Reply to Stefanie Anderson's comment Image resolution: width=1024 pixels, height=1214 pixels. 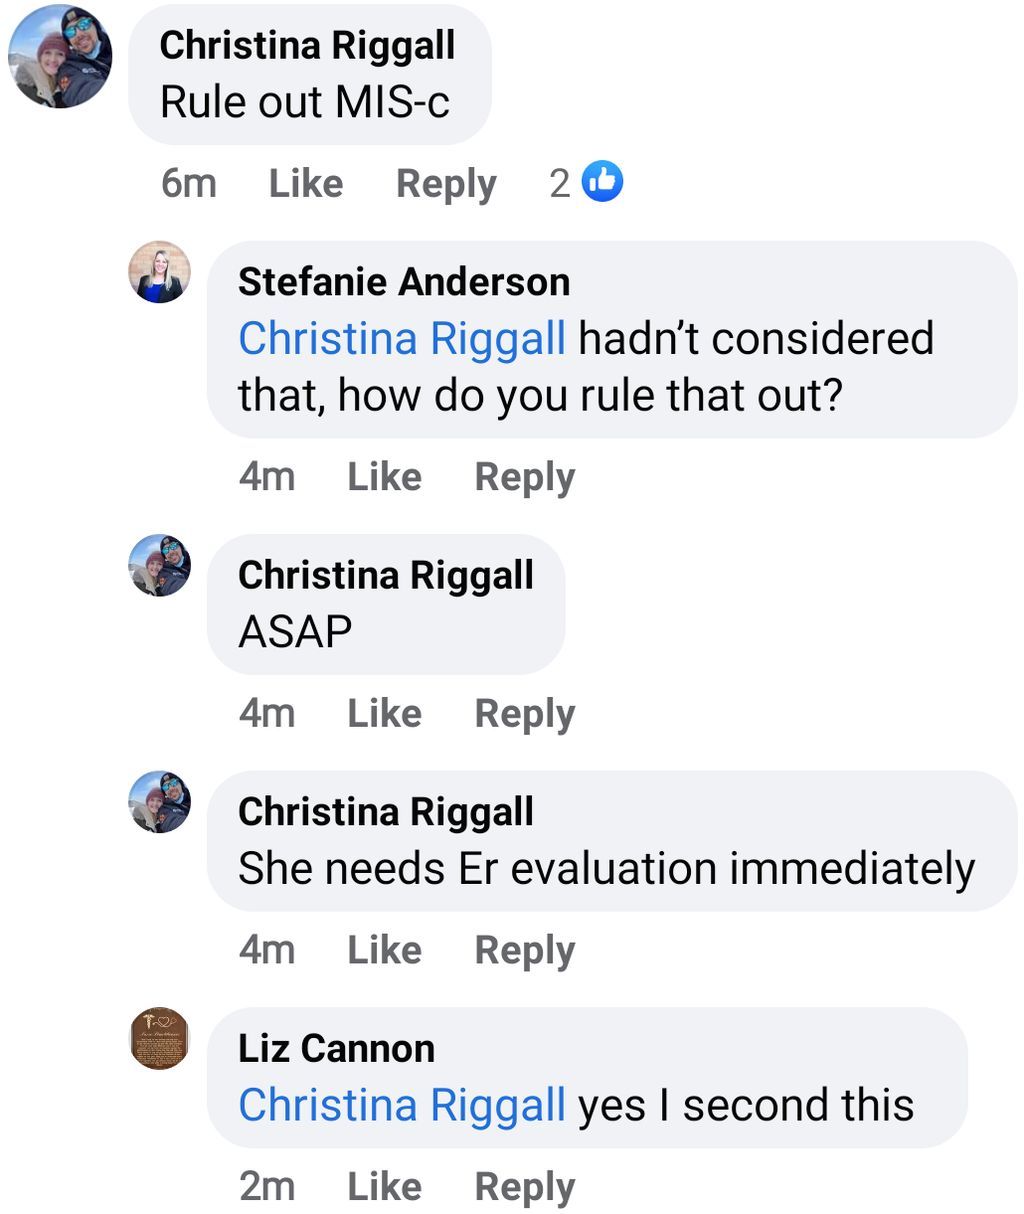pos(525,478)
